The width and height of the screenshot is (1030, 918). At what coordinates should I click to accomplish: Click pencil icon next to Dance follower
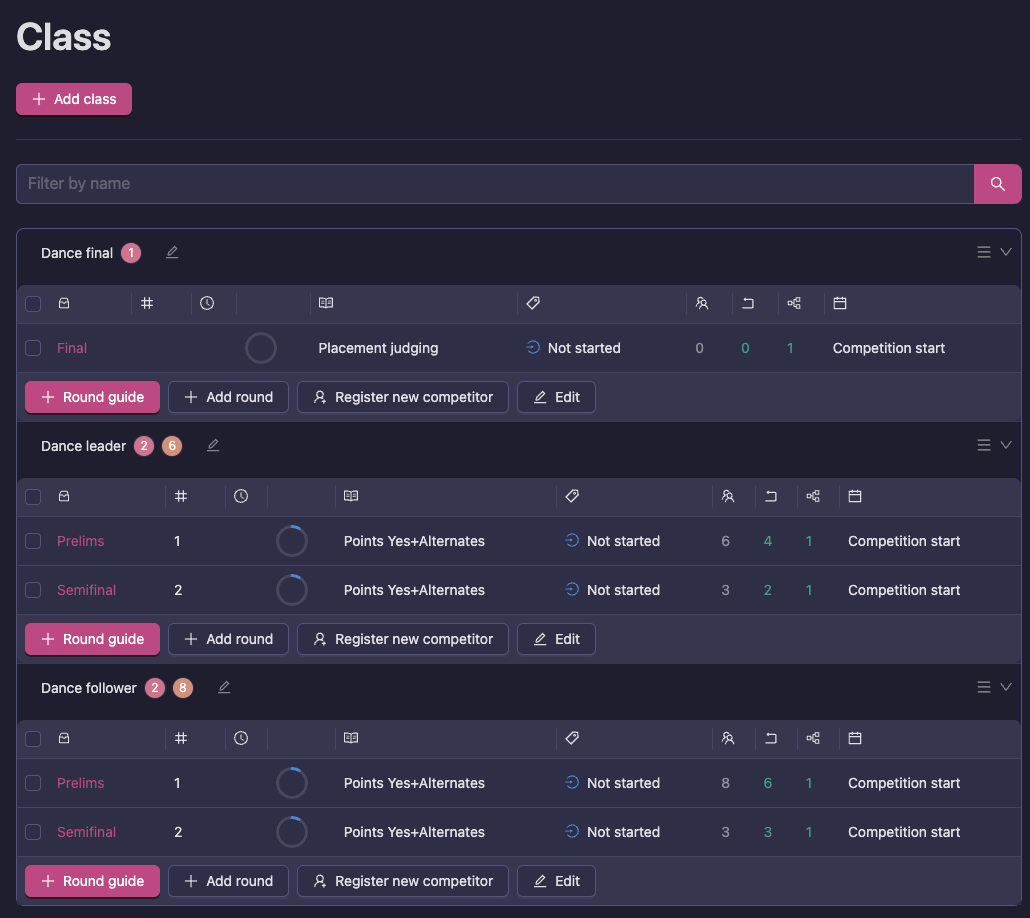coord(224,688)
